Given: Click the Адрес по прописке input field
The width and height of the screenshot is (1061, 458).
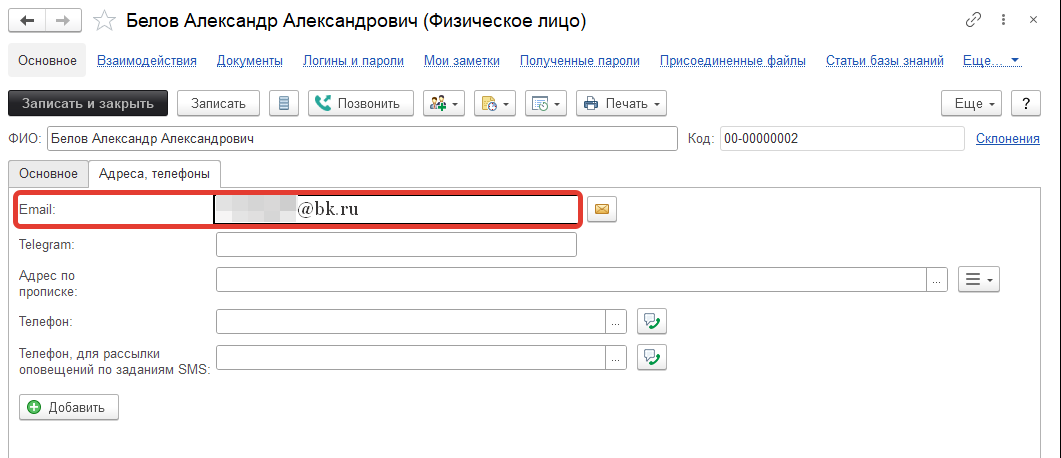Looking at the screenshot, I should point(571,279).
